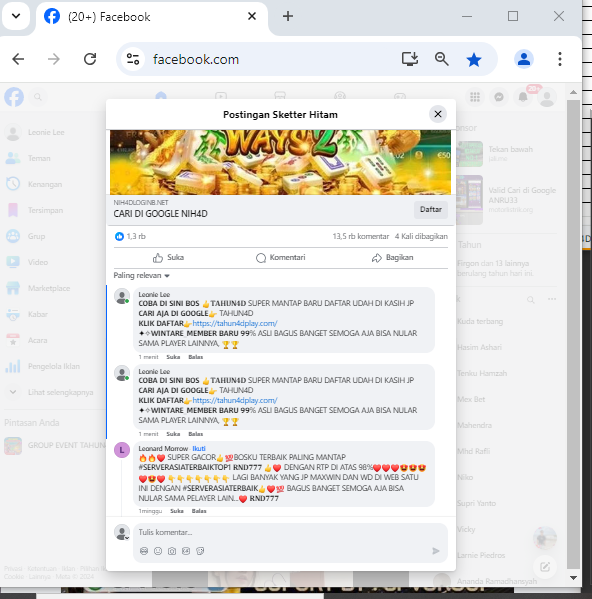Open the GIF picker icon in the comment box
Screen dimensions: 592x599
186,551
